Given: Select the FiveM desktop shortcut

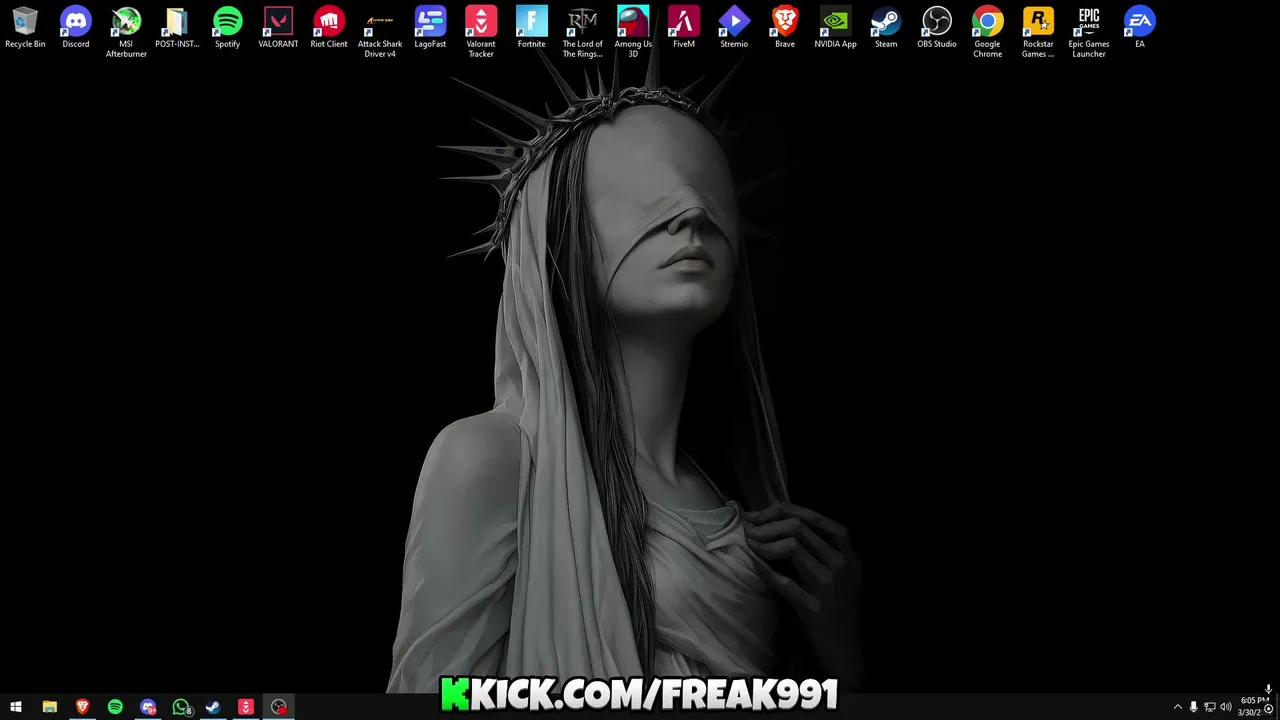Looking at the screenshot, I should pyautogui.click(x=684, y=28).
